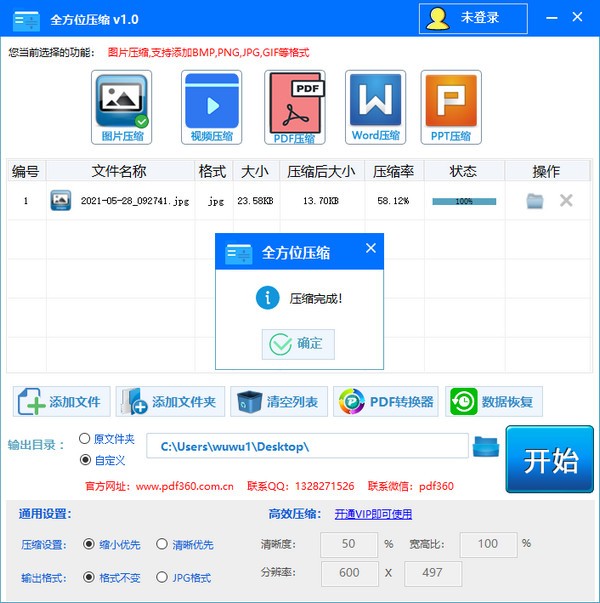Remove the jpg file using the X icon

tap(566, 200)
